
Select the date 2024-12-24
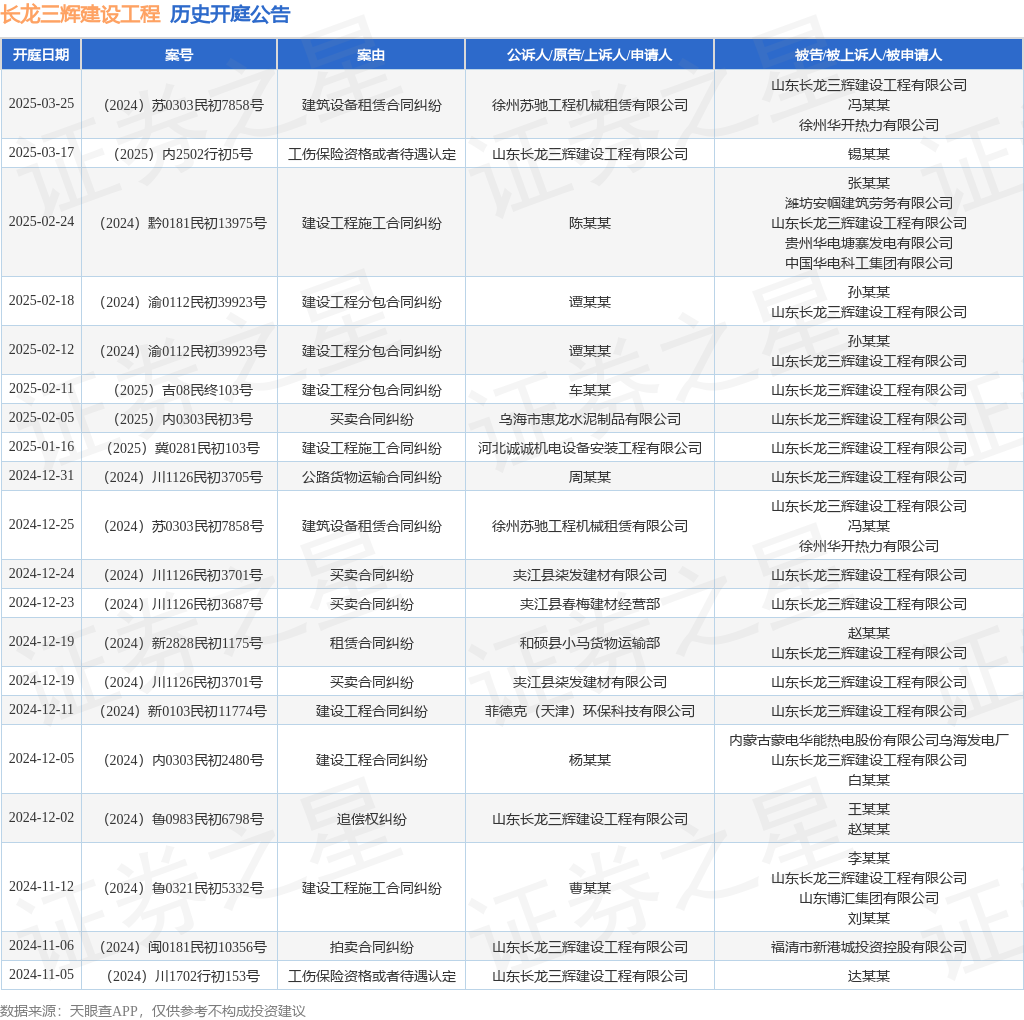(x=41, y=574)
